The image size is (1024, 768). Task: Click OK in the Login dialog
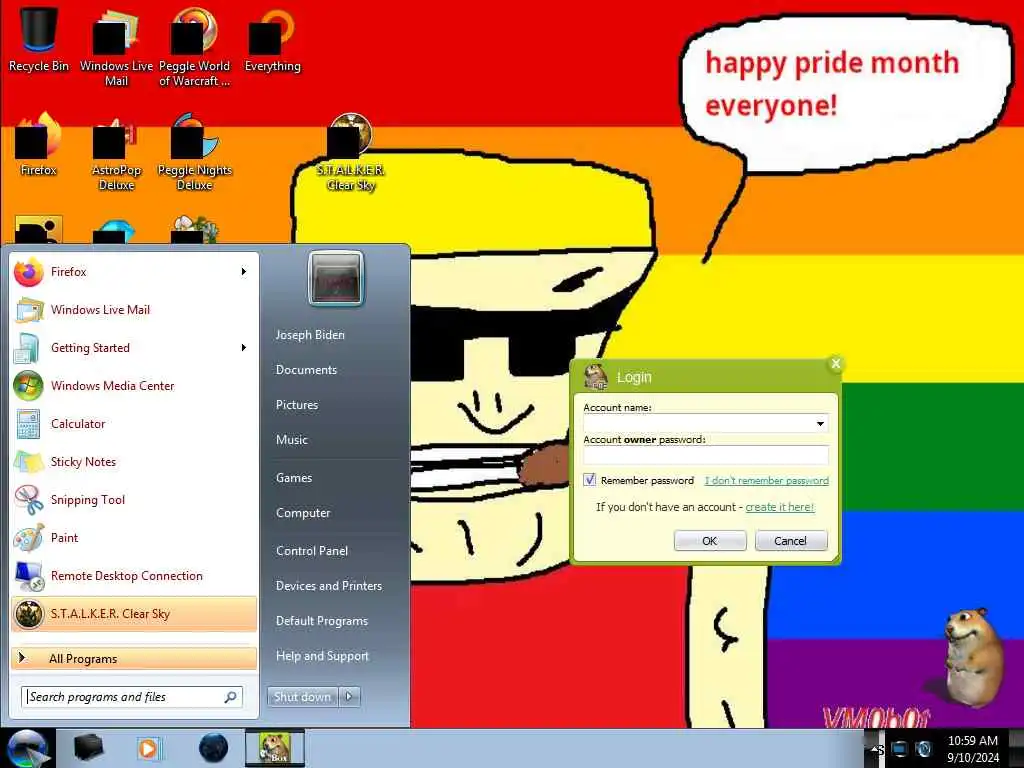pos(710,541)
